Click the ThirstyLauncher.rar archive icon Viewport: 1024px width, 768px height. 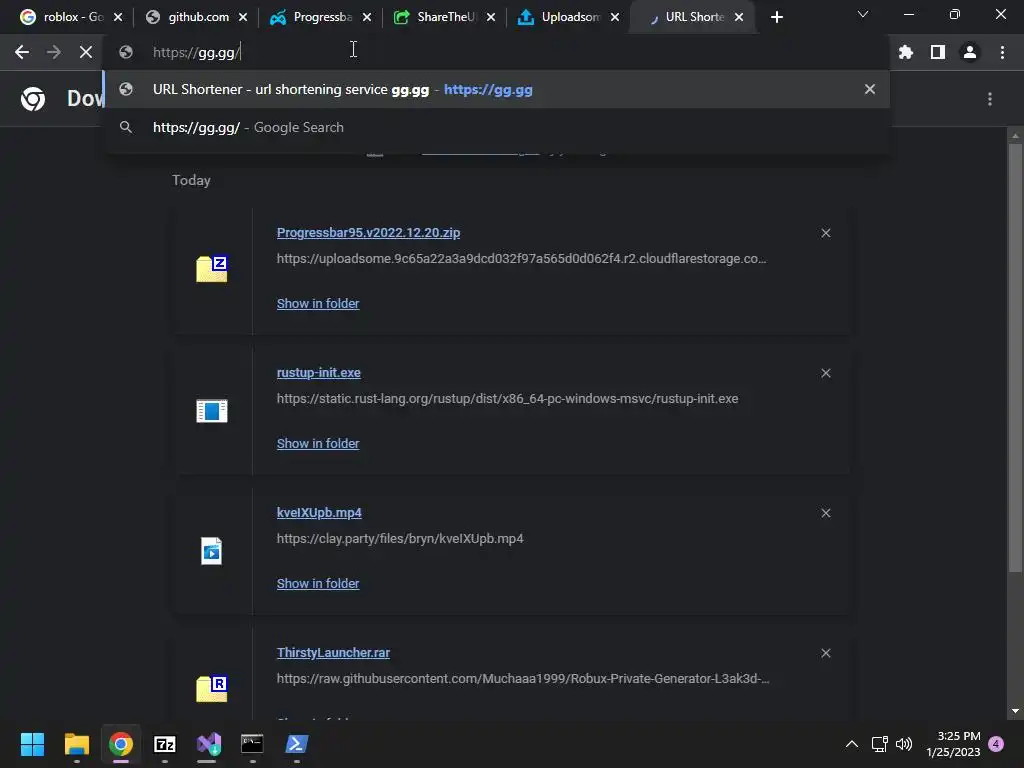click(x=212, y=688)
